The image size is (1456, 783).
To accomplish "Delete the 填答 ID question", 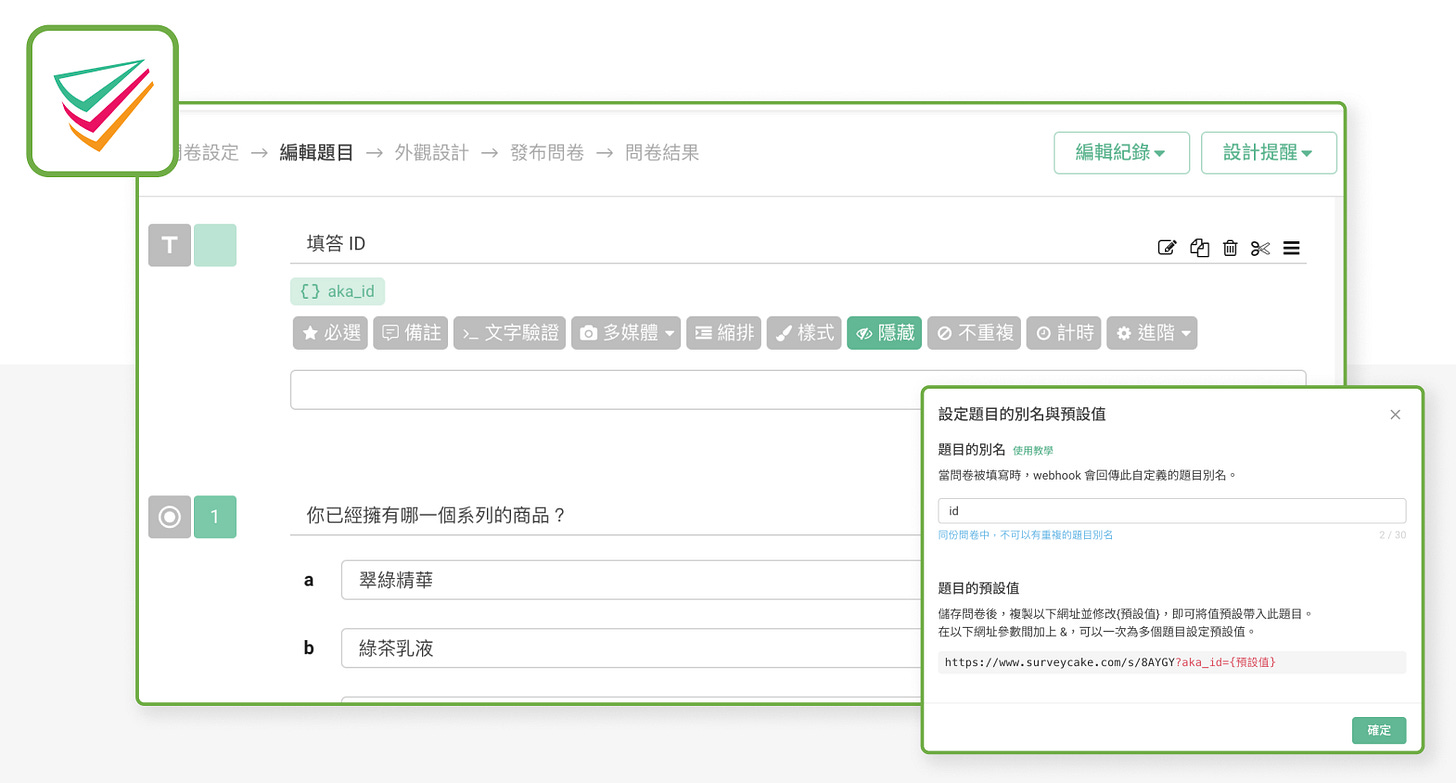I will coord(1229,247).
